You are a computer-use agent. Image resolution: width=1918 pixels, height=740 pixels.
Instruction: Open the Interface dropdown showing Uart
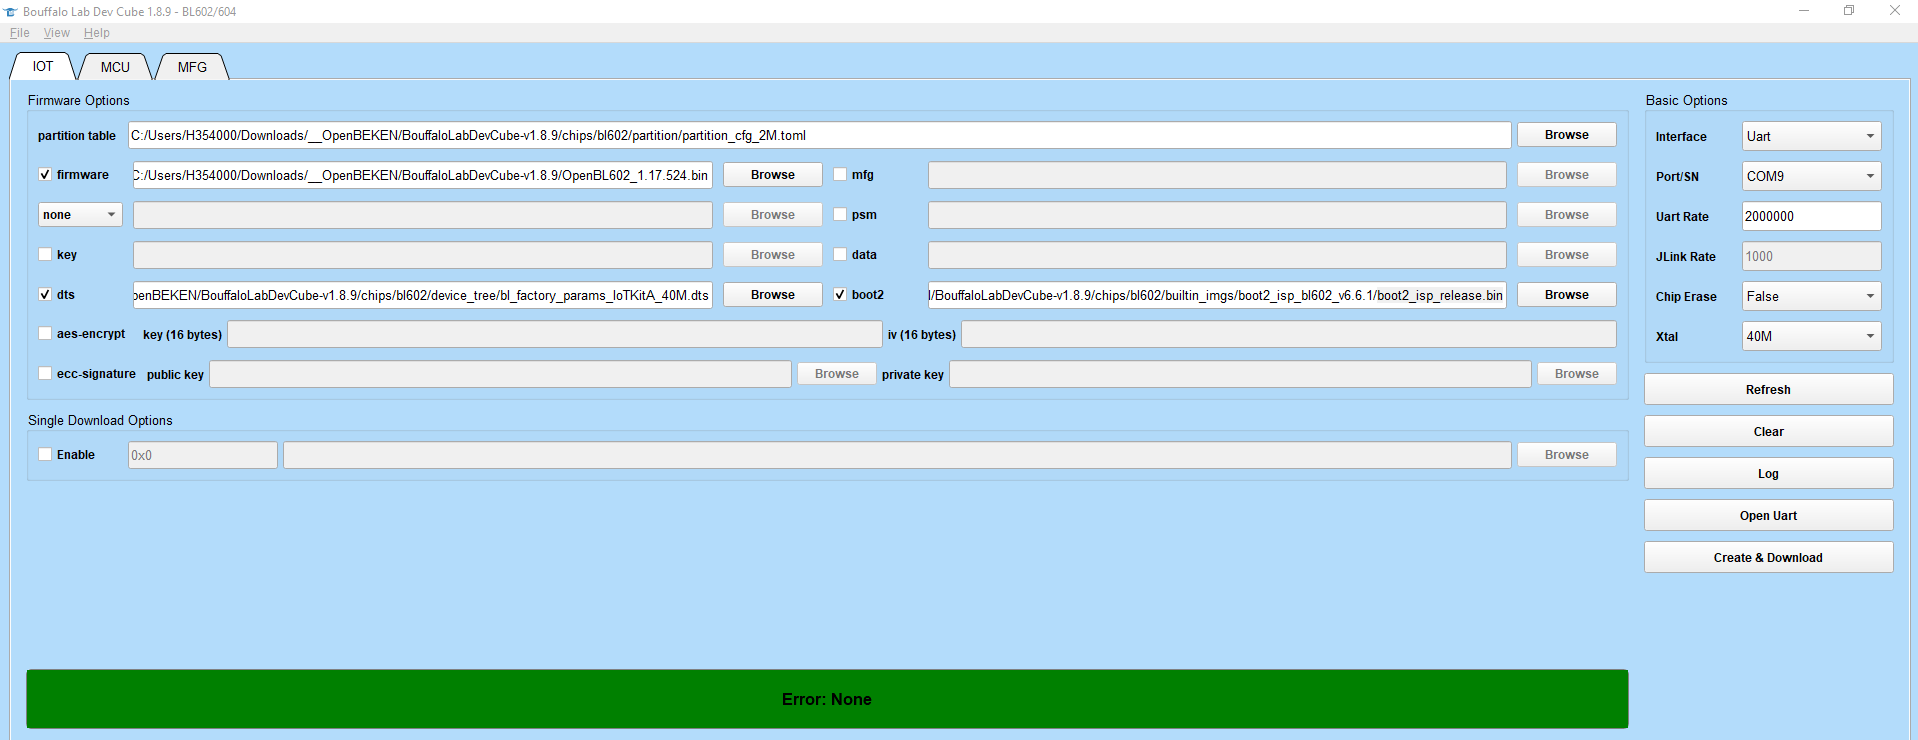pyautogui.click(x=1811, y=136)
